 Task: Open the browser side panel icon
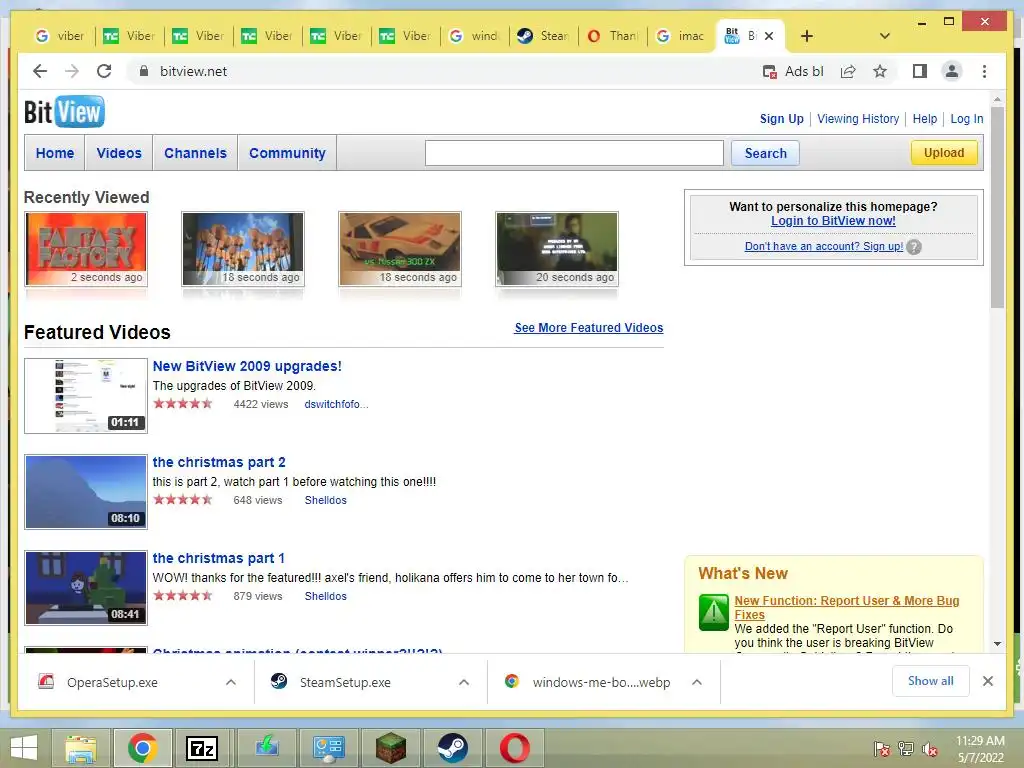coord(920,71)
